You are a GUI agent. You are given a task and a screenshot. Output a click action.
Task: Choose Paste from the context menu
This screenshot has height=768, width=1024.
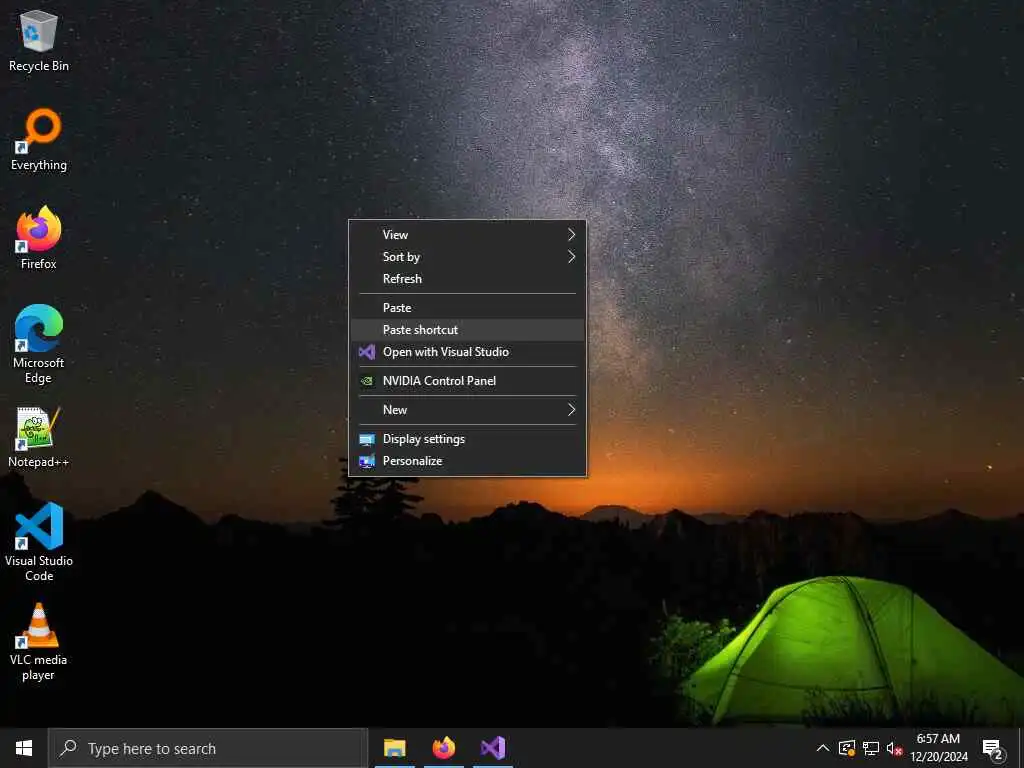tap(468, 308)
